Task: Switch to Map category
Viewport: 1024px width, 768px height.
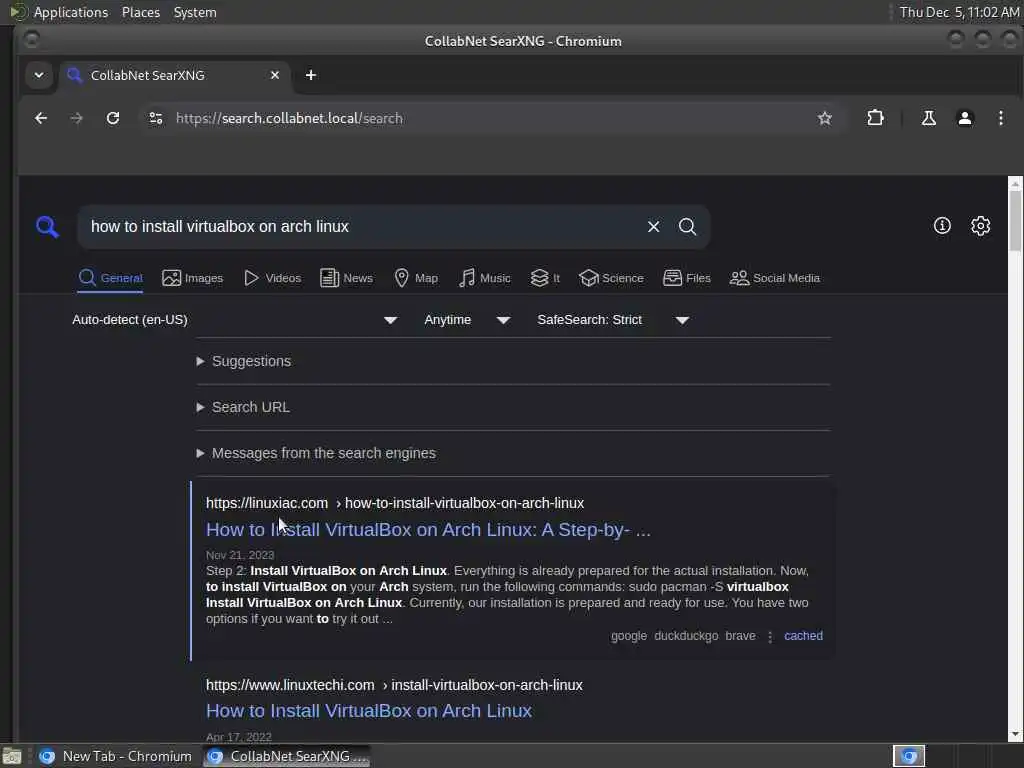Action: (x=417, y=278)
